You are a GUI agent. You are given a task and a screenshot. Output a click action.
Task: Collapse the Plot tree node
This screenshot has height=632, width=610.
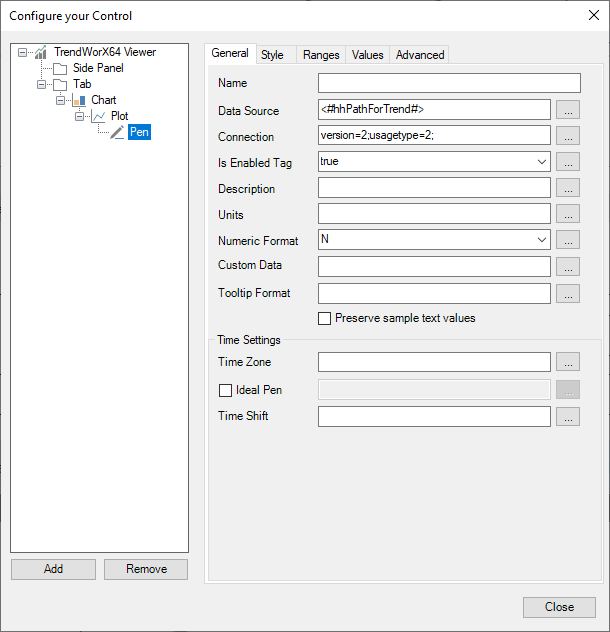coord(79,116)
